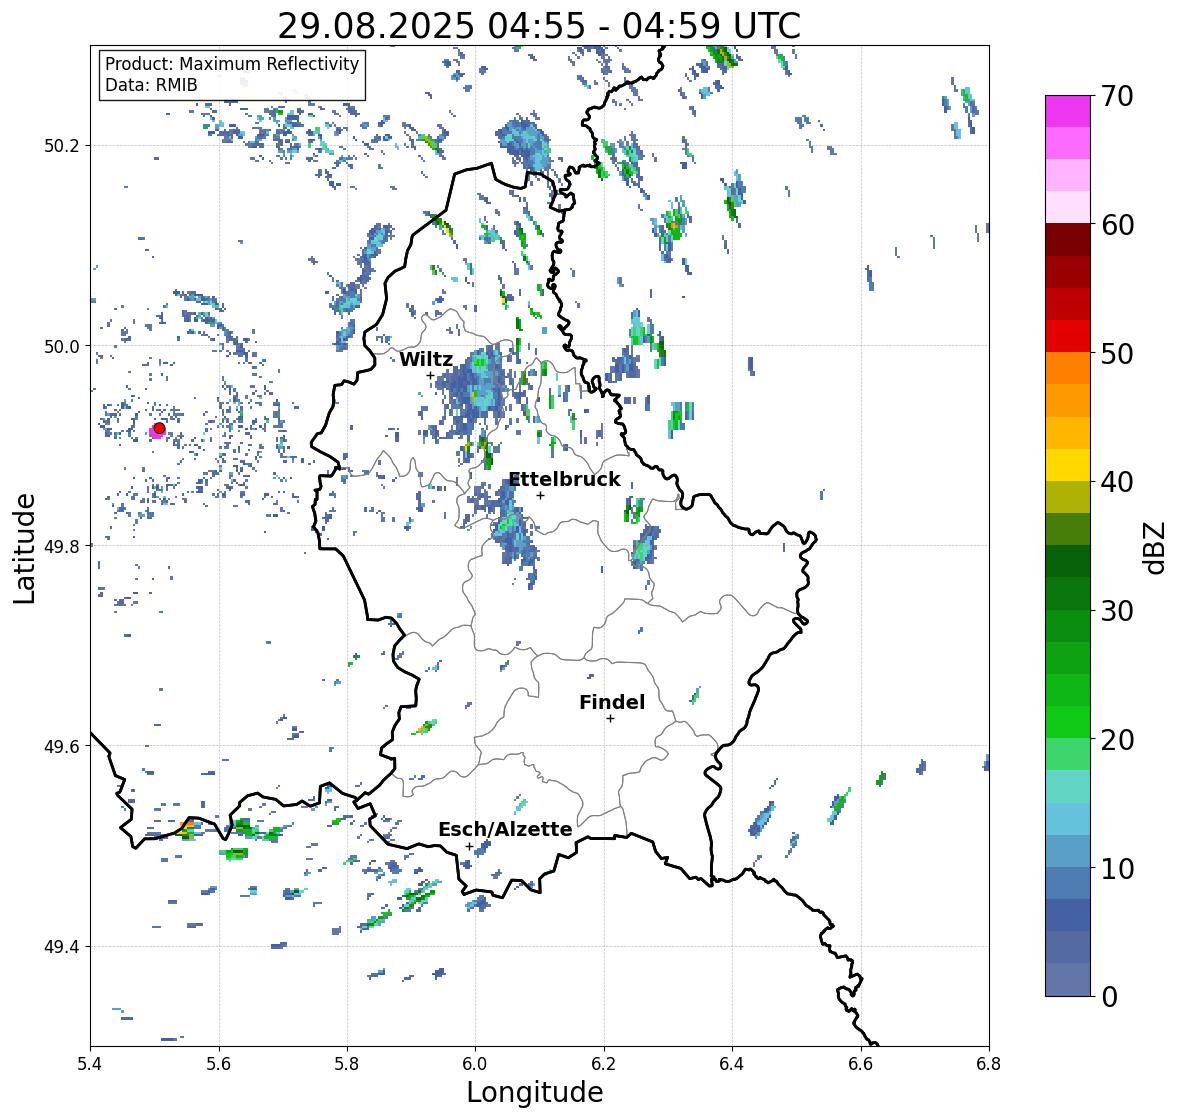Screen dimensions: 1179x1117
Task: Click the 'dBZ' colorbar label
Action: coord(1155,547)
